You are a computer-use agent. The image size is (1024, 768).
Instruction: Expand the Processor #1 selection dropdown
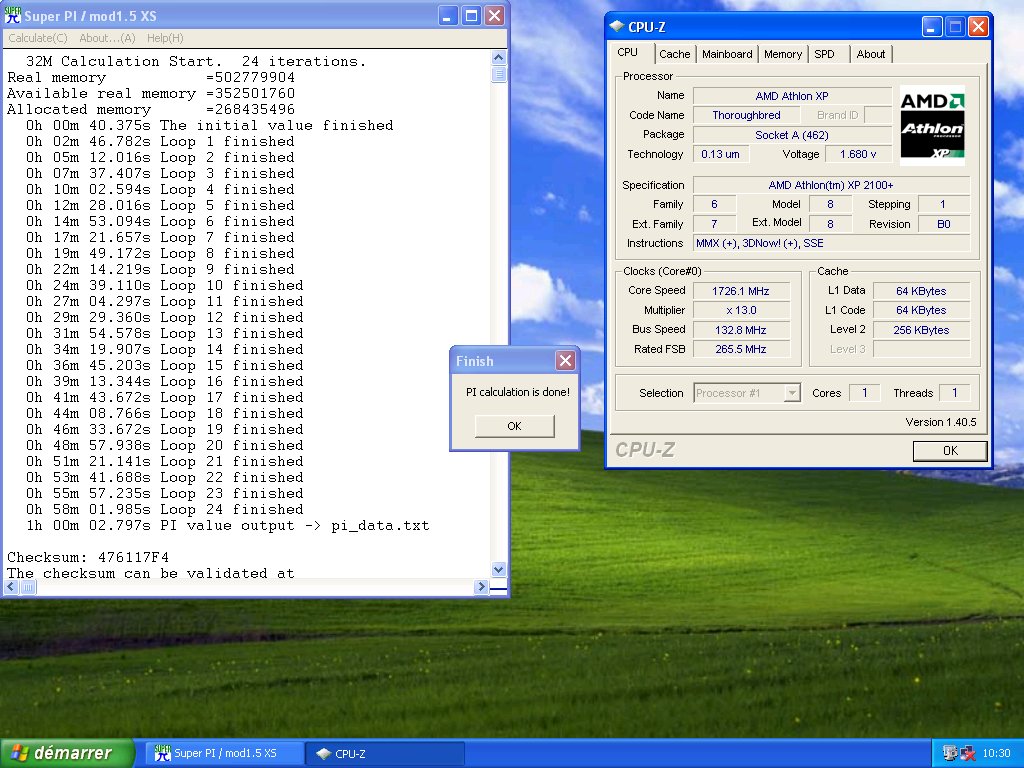[792, 393]
